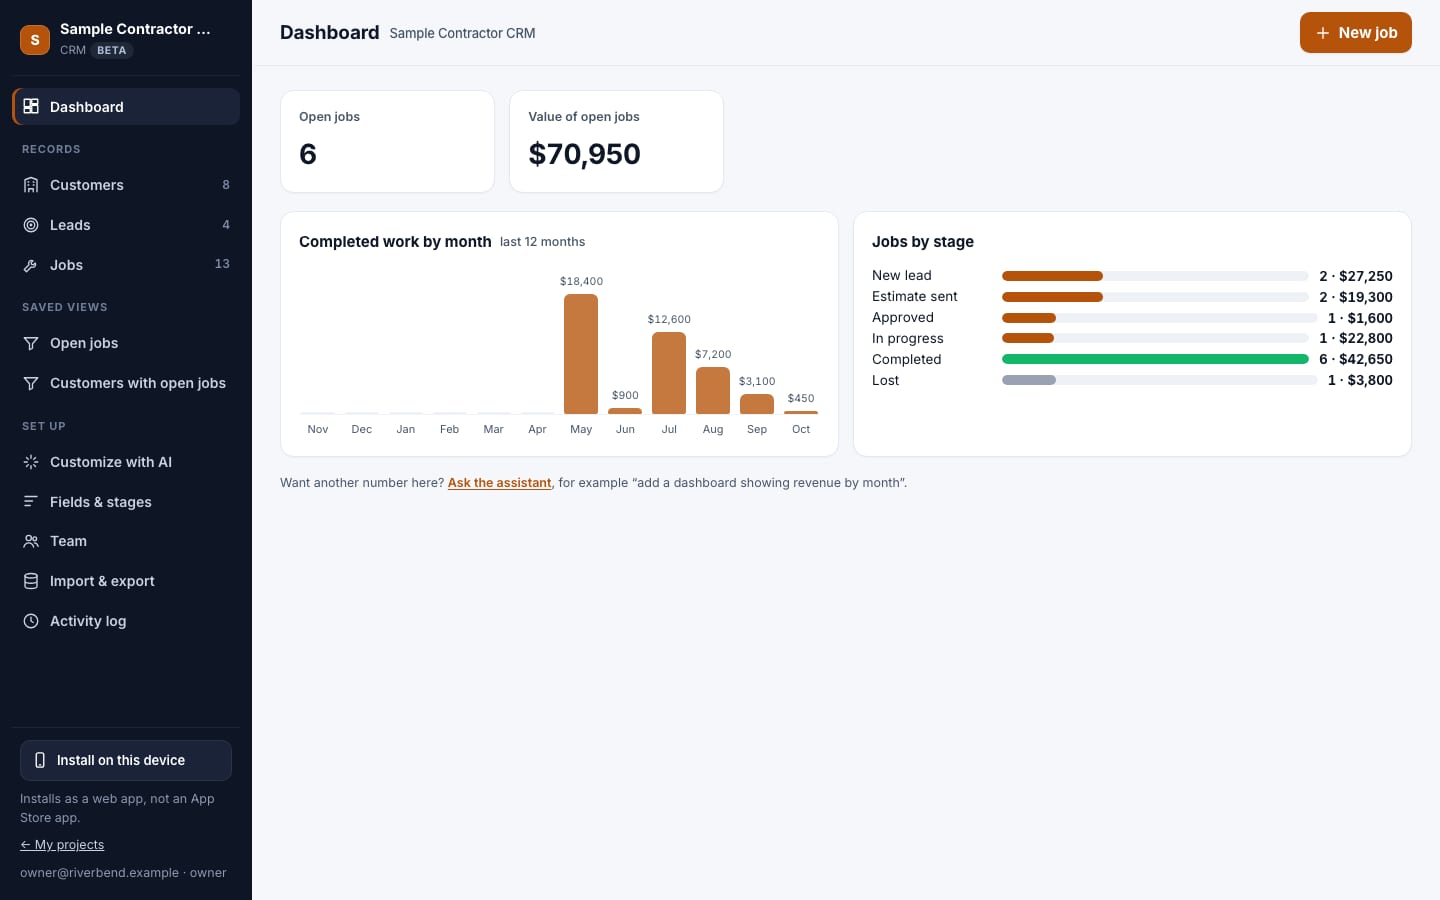Image resolution: width=1440 pixels, height=900 pixels.
Task: Click Install on this device button
Action: point(126,760)
